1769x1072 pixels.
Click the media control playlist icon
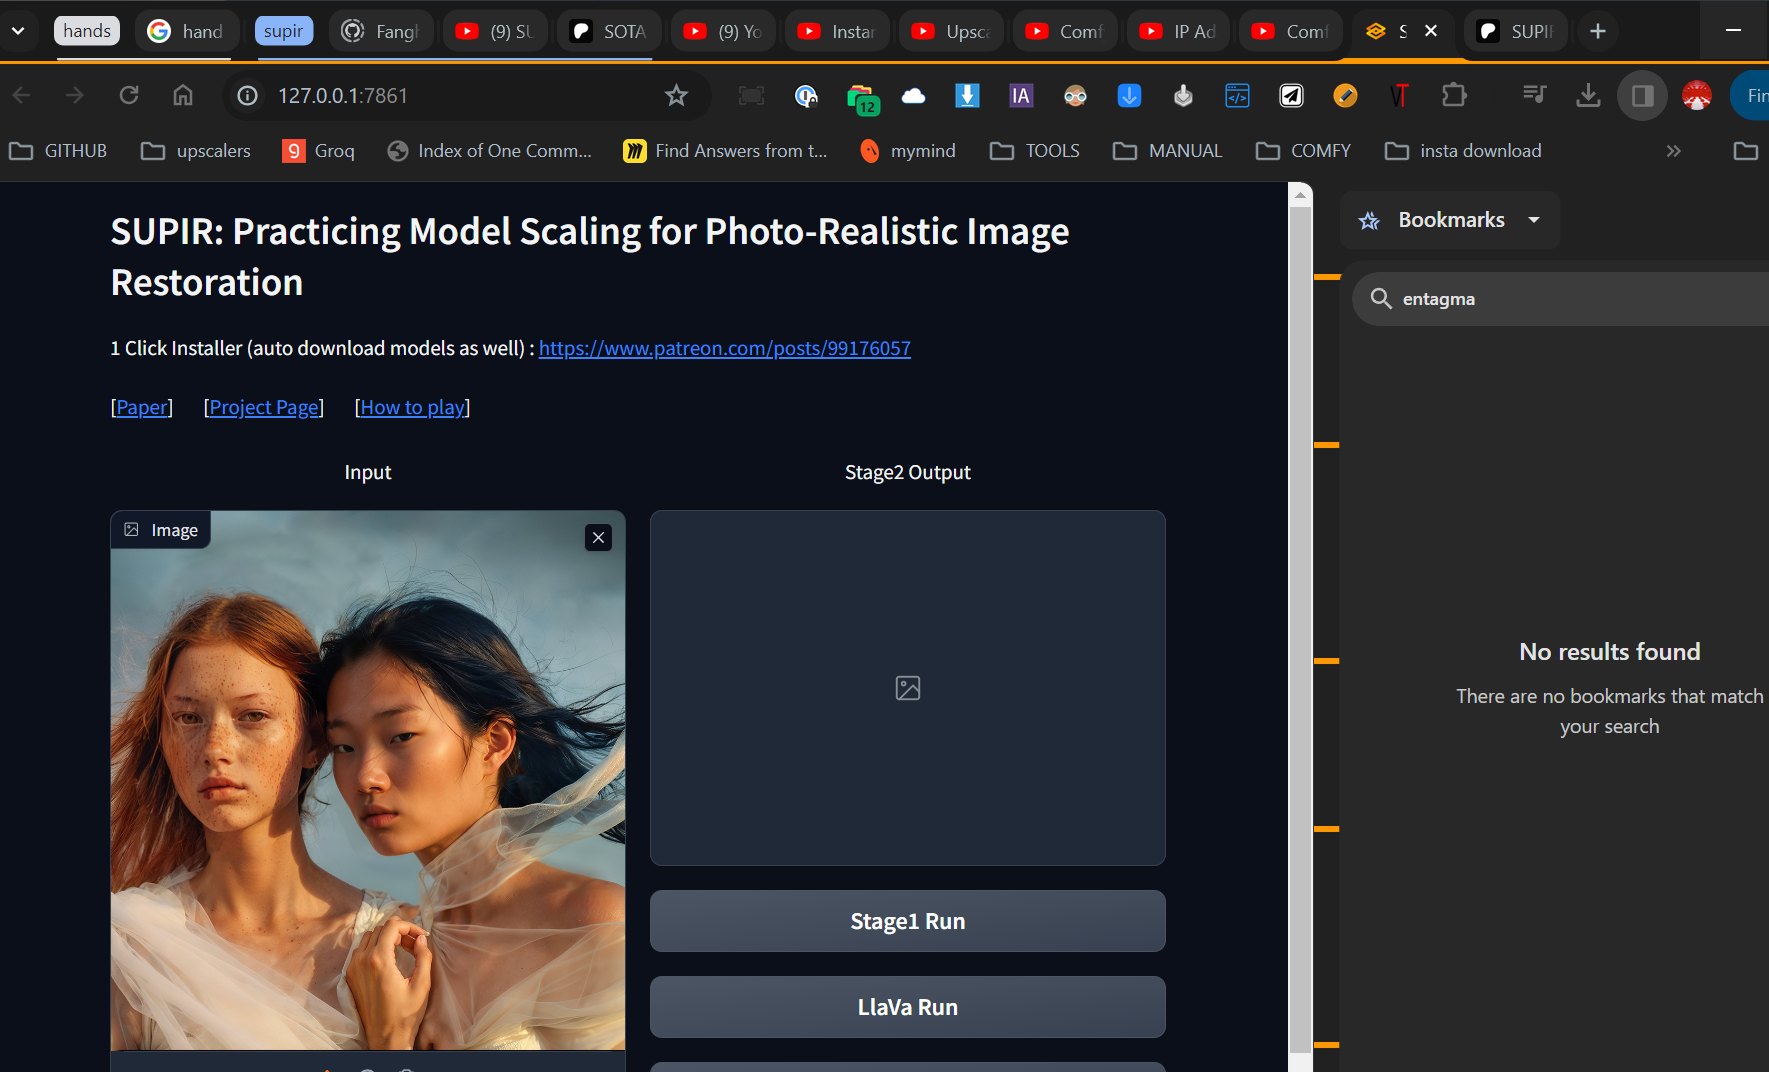(x=1534, y=96)
